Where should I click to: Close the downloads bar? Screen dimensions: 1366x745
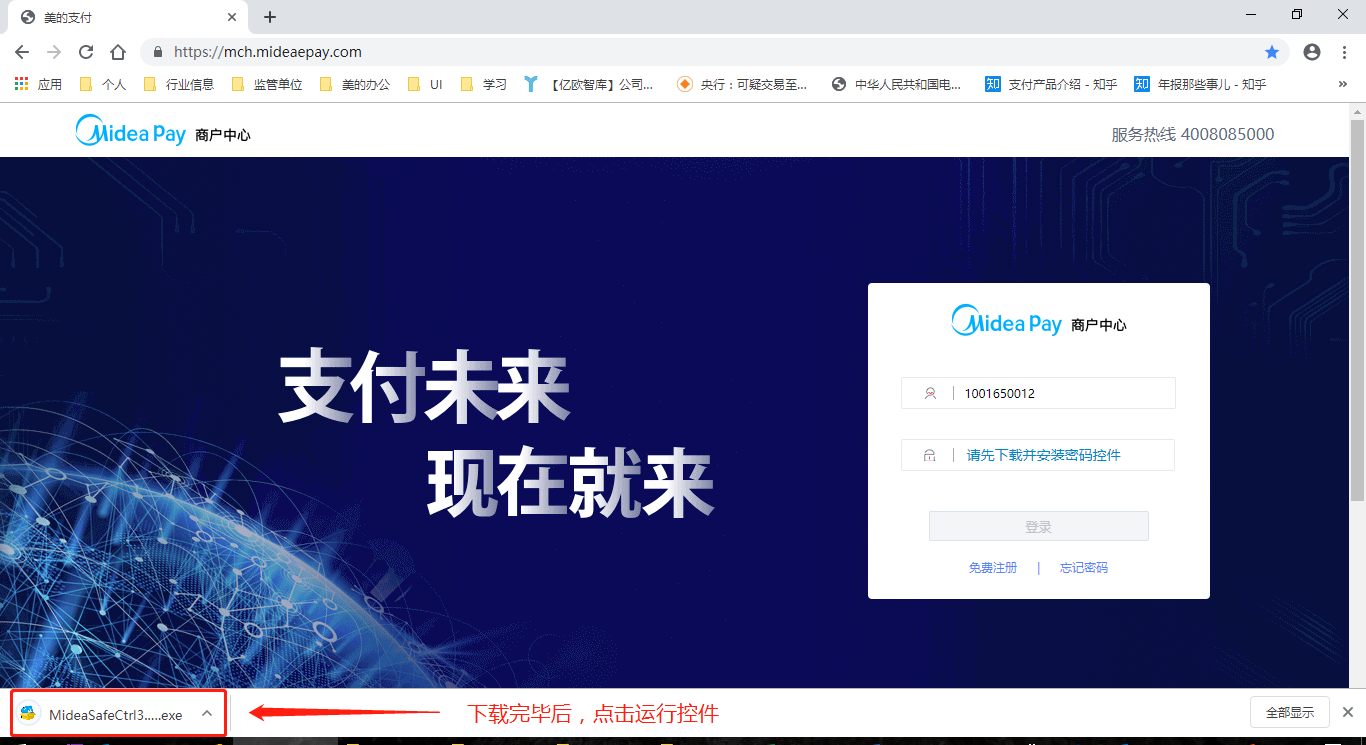tap(1347, 712)
